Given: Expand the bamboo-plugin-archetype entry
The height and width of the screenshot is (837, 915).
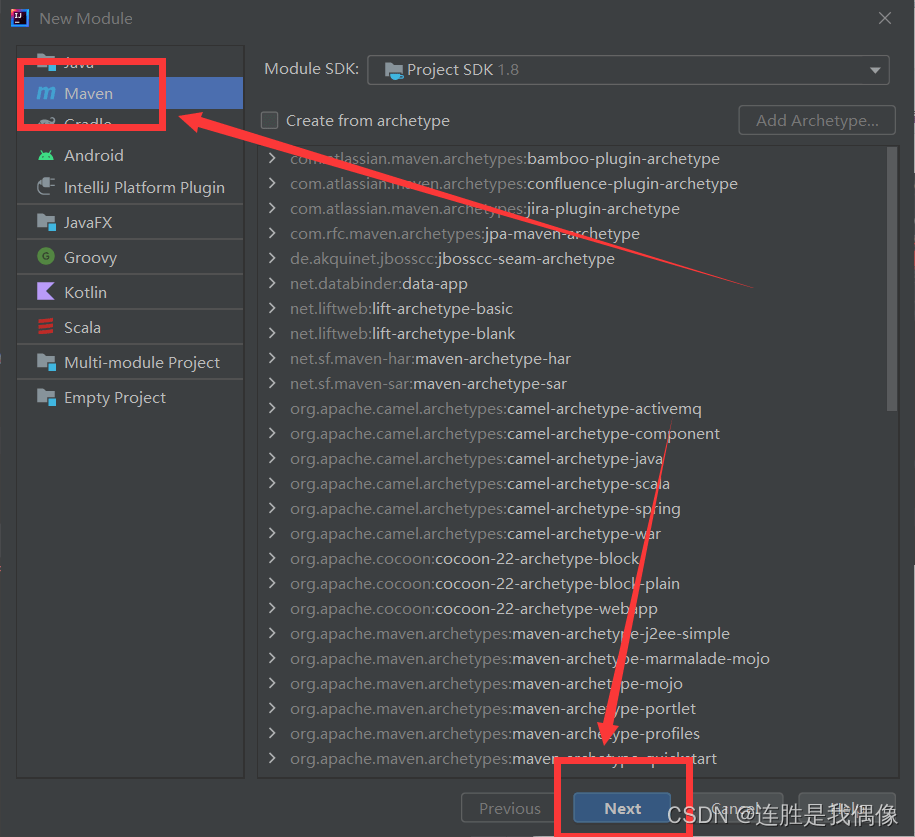Looking at the screenshot, I should (272, 158).
